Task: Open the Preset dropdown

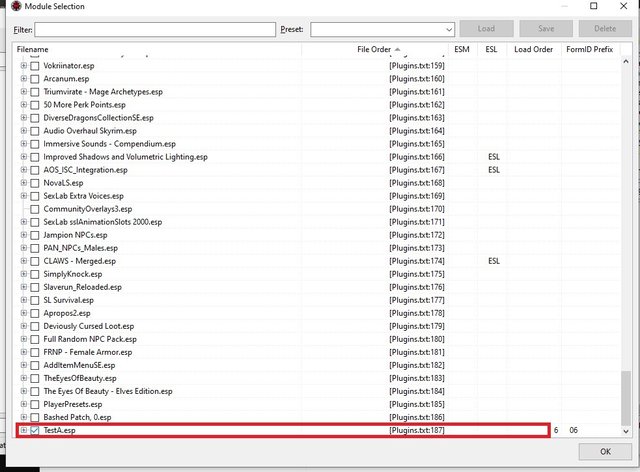Action: 382,30
